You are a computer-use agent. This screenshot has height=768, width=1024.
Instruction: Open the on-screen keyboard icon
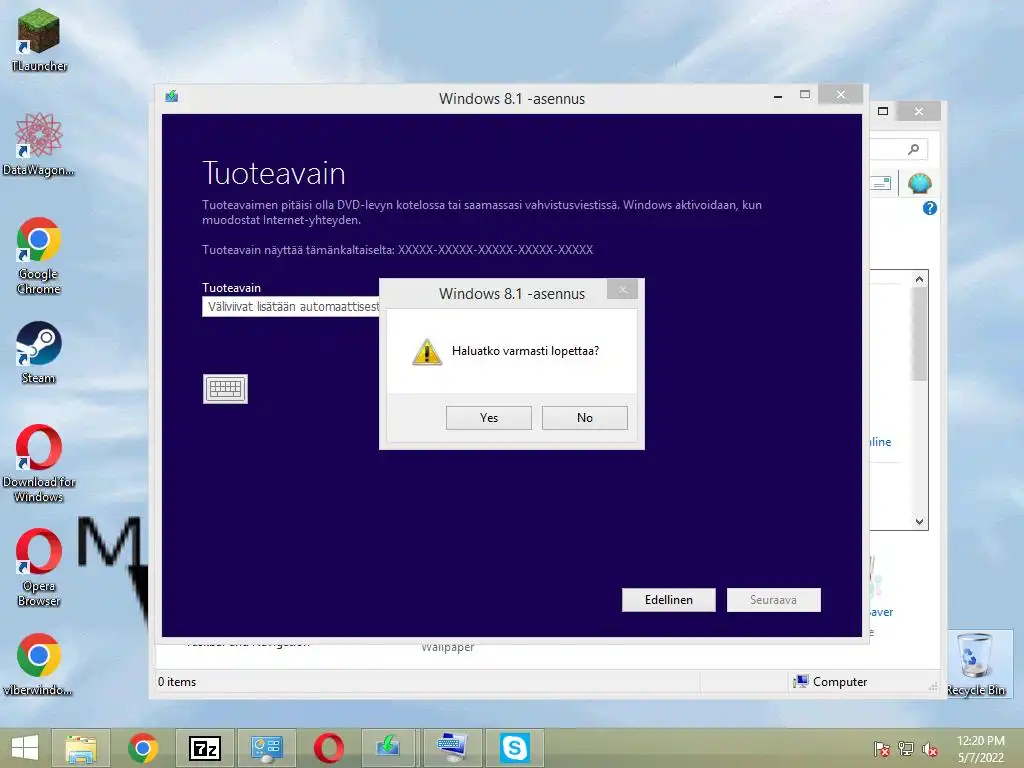coord(225,389)
